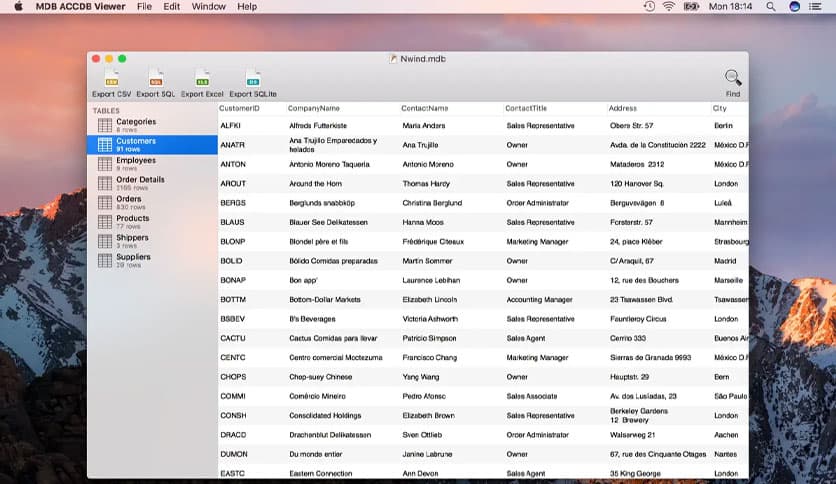Click the Wi-Fi status icon

pos(669,6)
